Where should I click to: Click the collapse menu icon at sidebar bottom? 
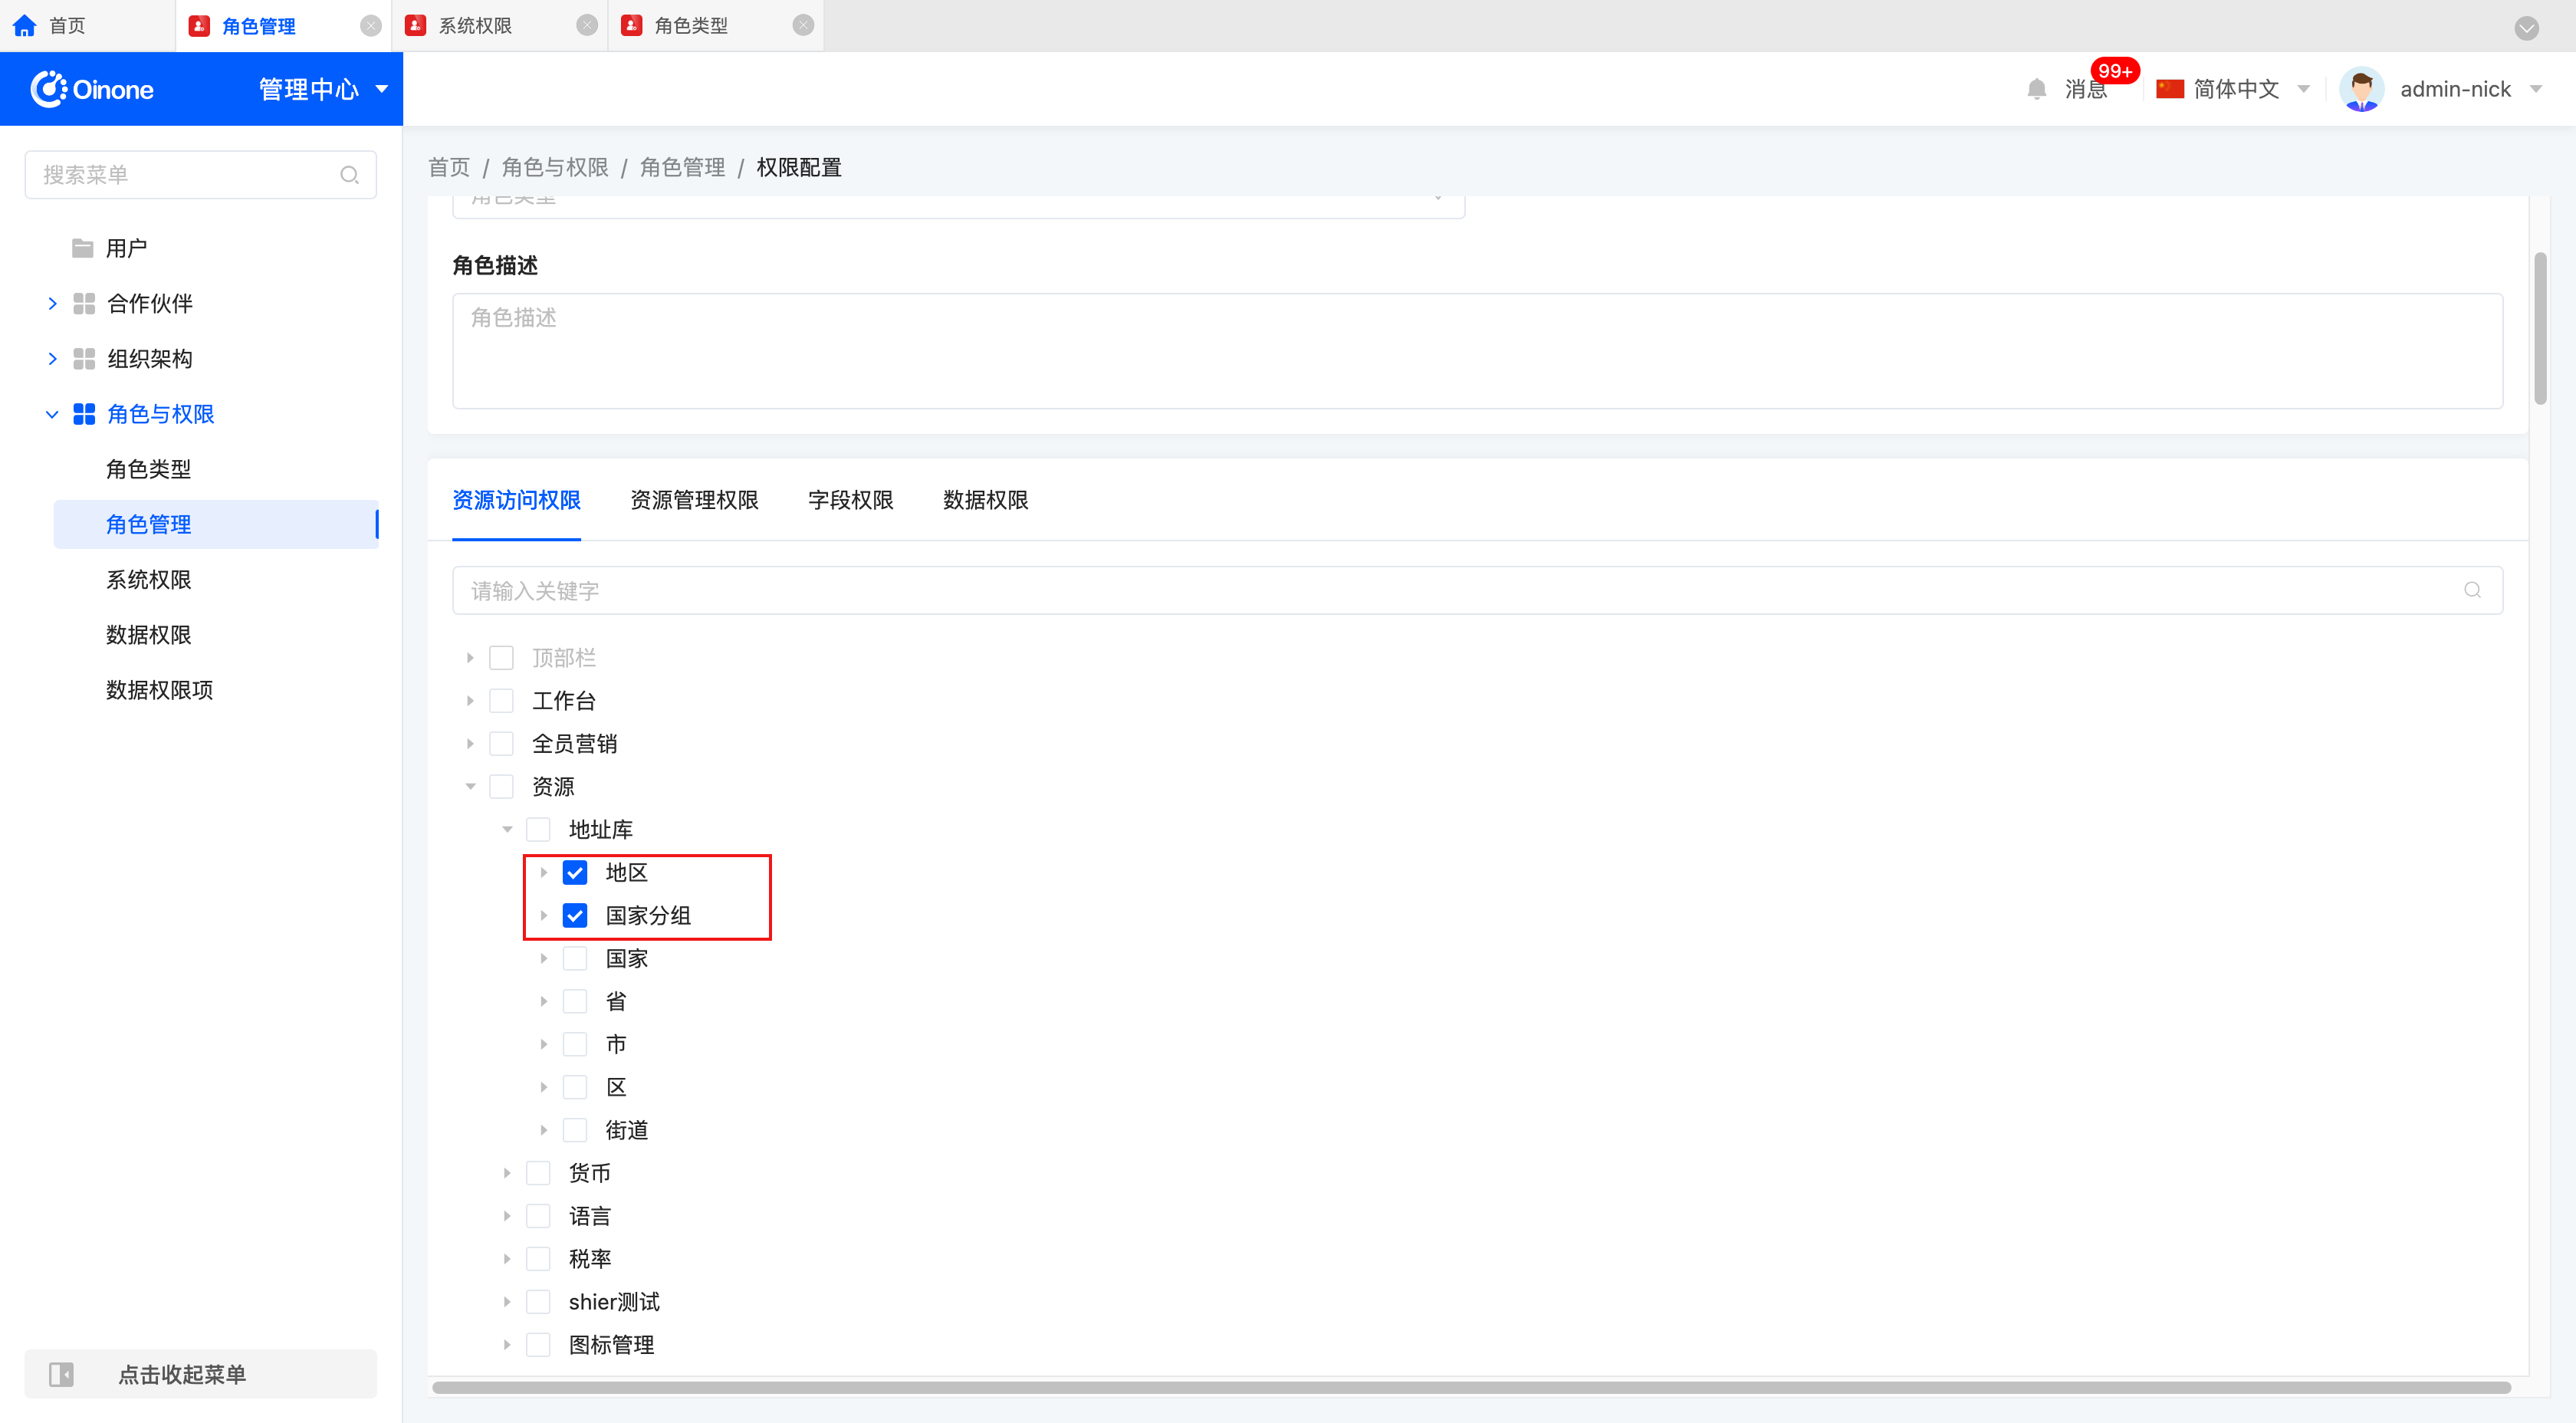pos(61,1374)
